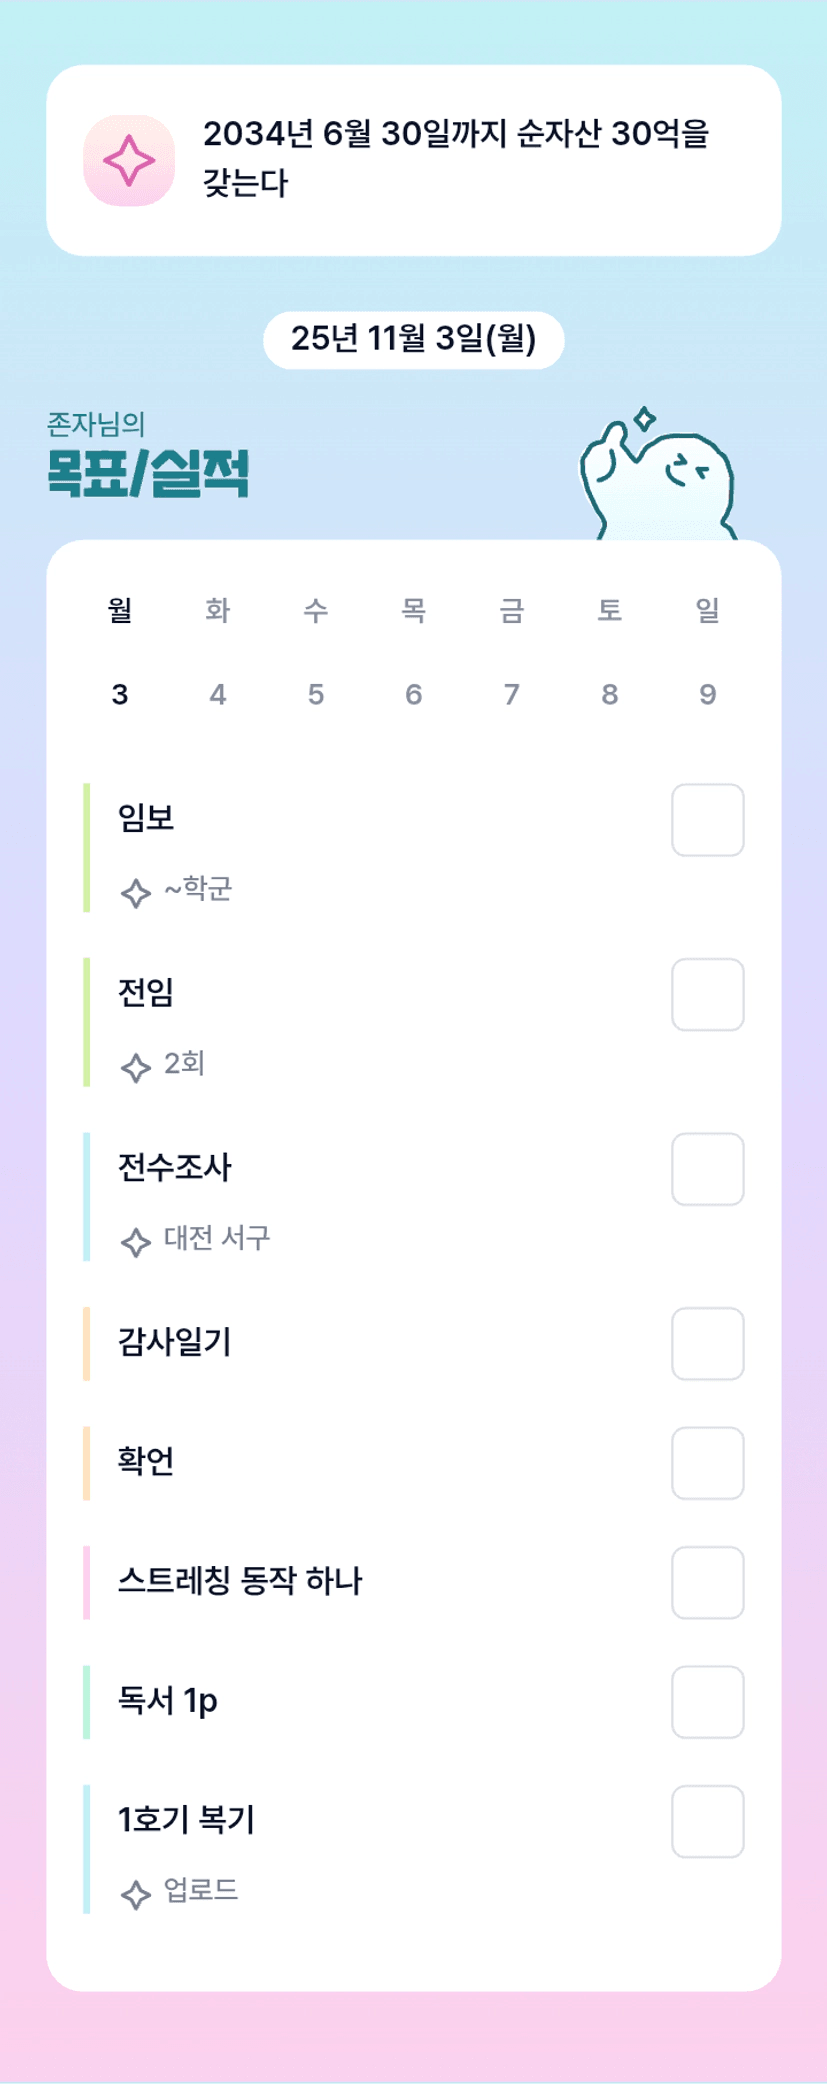Viewport: 827px width, 2084px height.
Task: Mark 감사일기 as complete
Action: click(x=707, y=1344)
